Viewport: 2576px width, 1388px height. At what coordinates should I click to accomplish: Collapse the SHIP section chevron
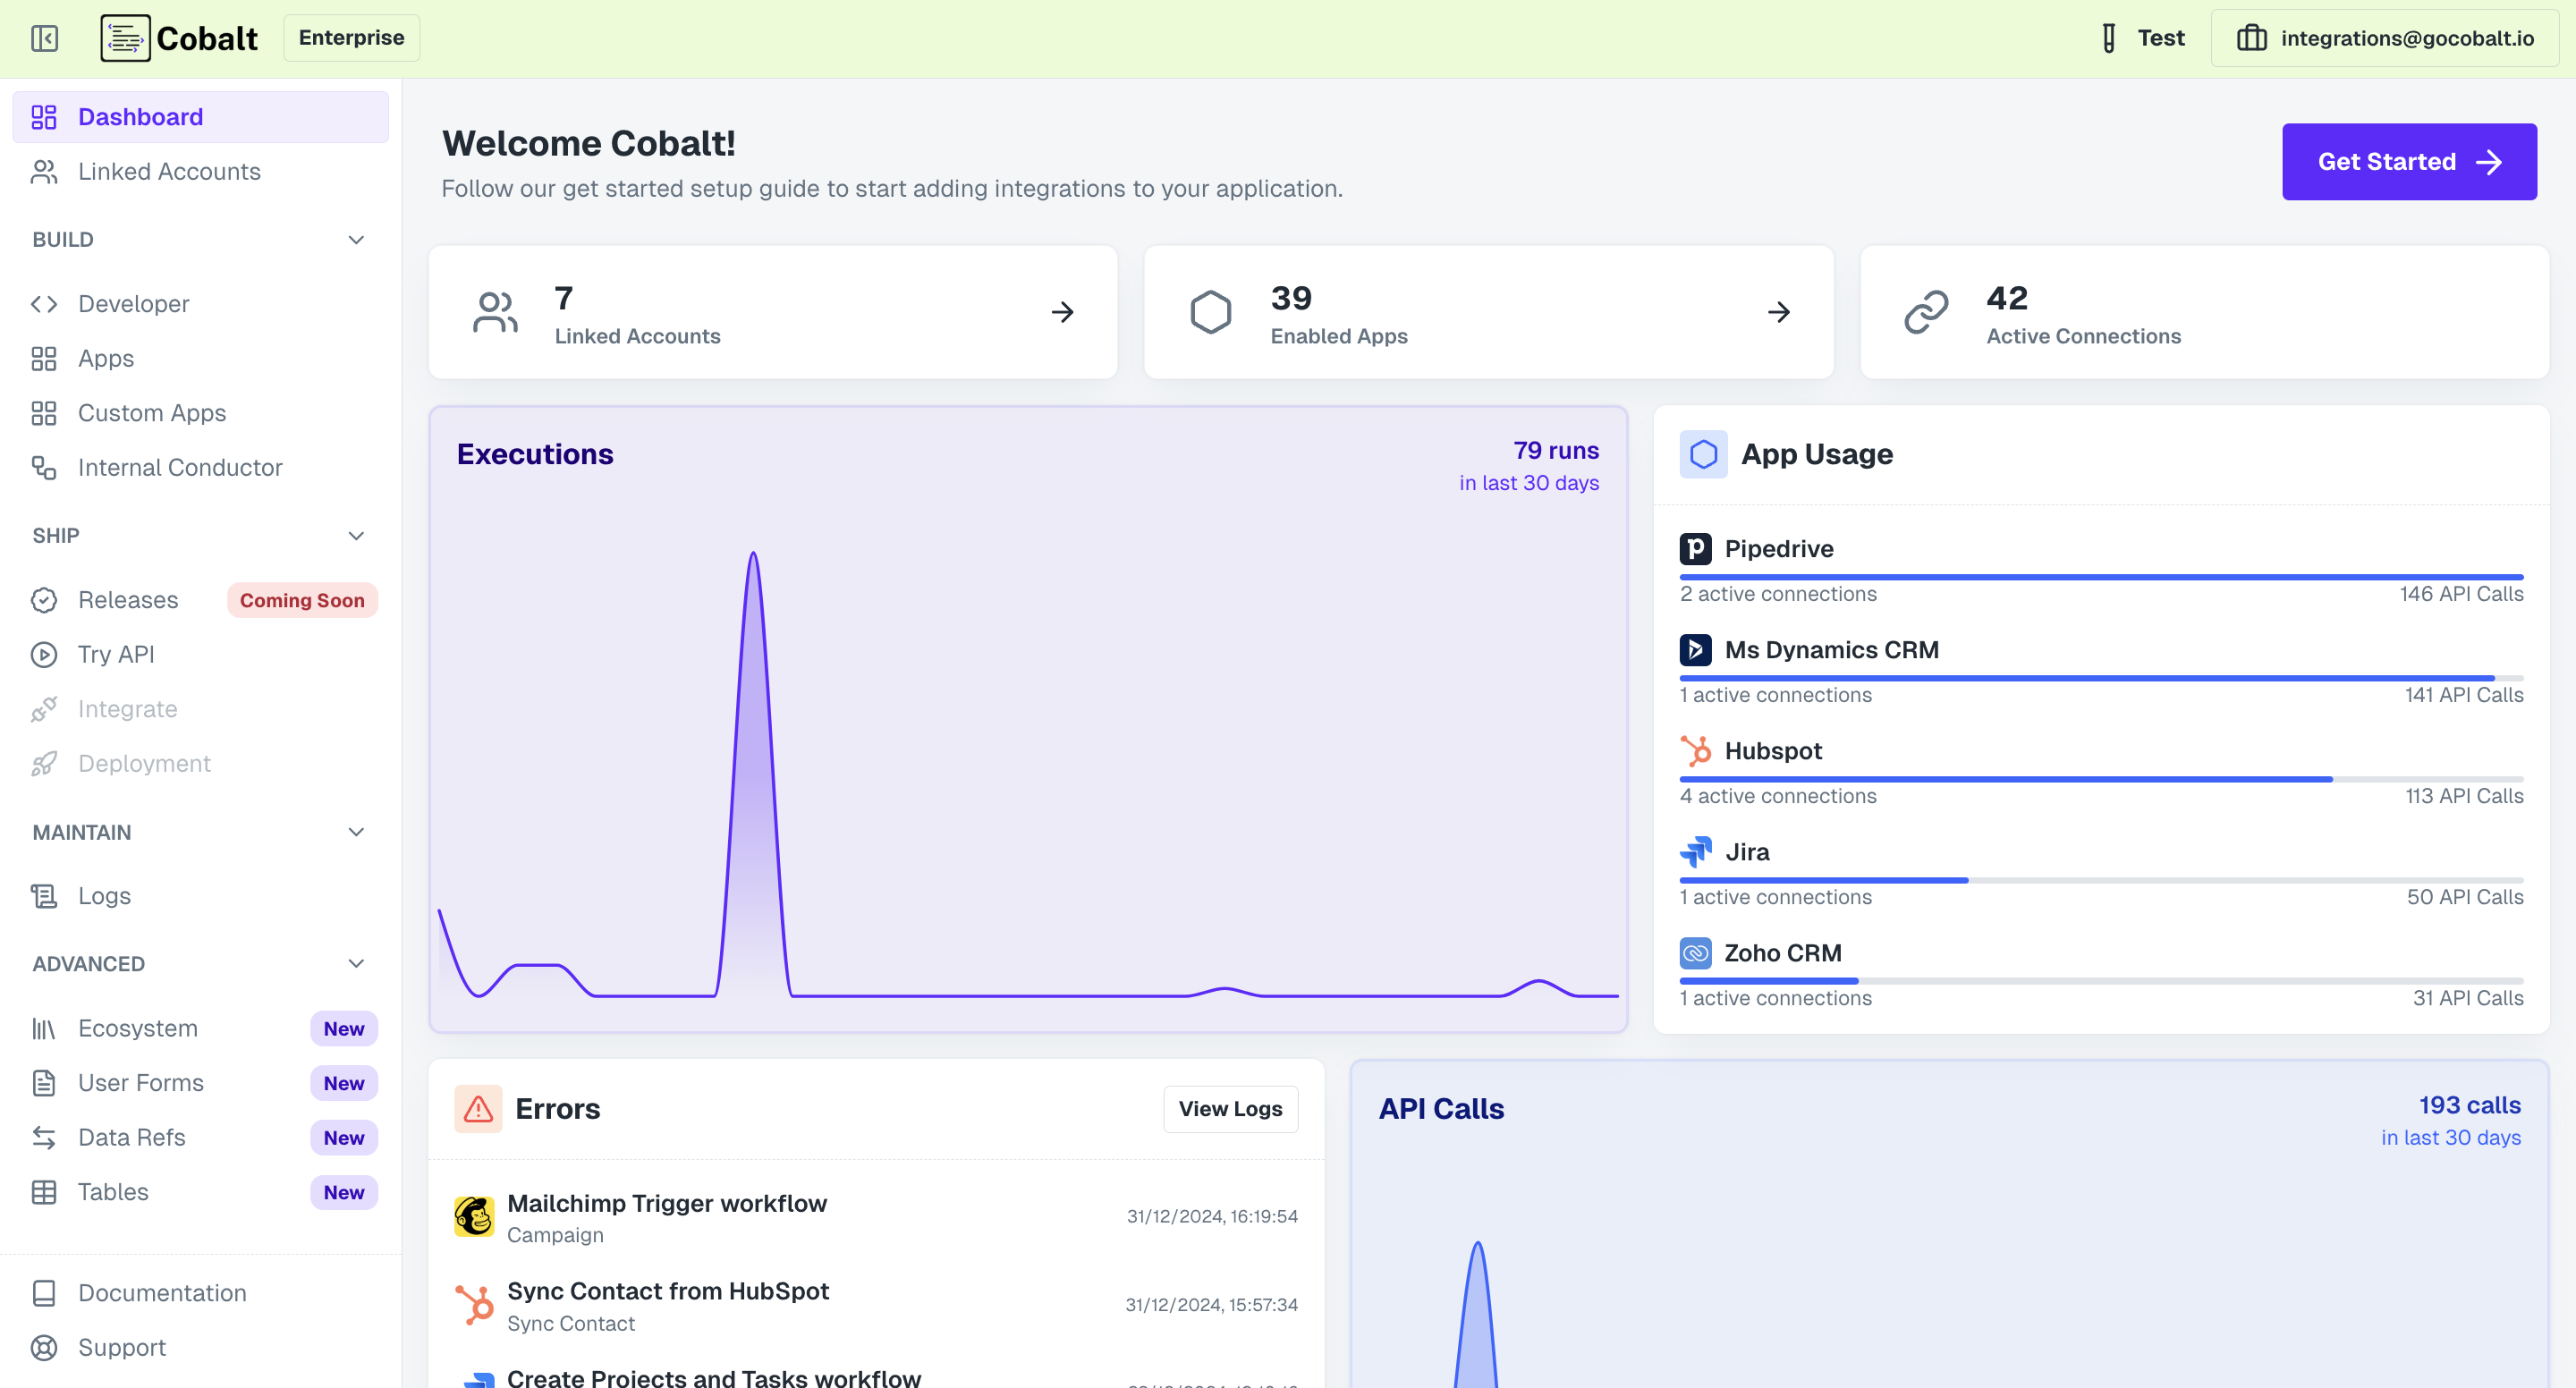pyautogui.click(x=356, y=536)
